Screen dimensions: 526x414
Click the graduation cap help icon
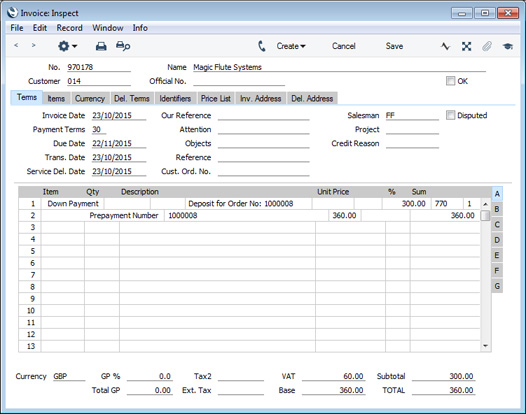point(508,46)
